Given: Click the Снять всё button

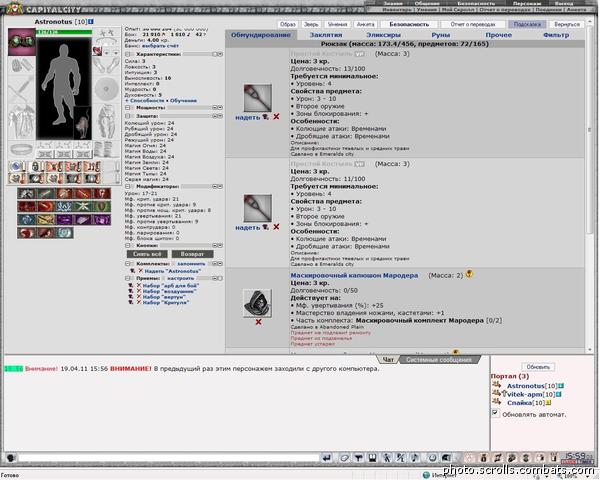Looking at the screenshot, I should coord(147,254).
